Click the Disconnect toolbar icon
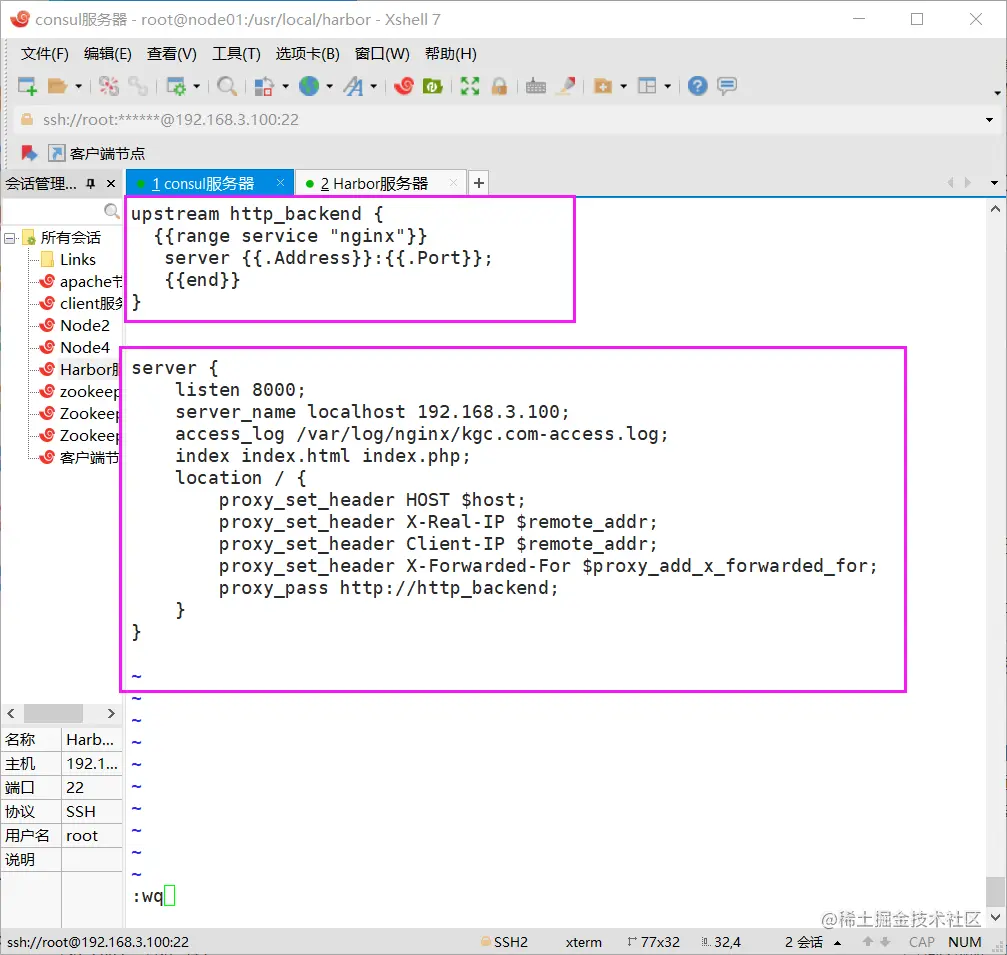Image resolution: width=1007 pixels, height=955 pixels. pos(109,86)
